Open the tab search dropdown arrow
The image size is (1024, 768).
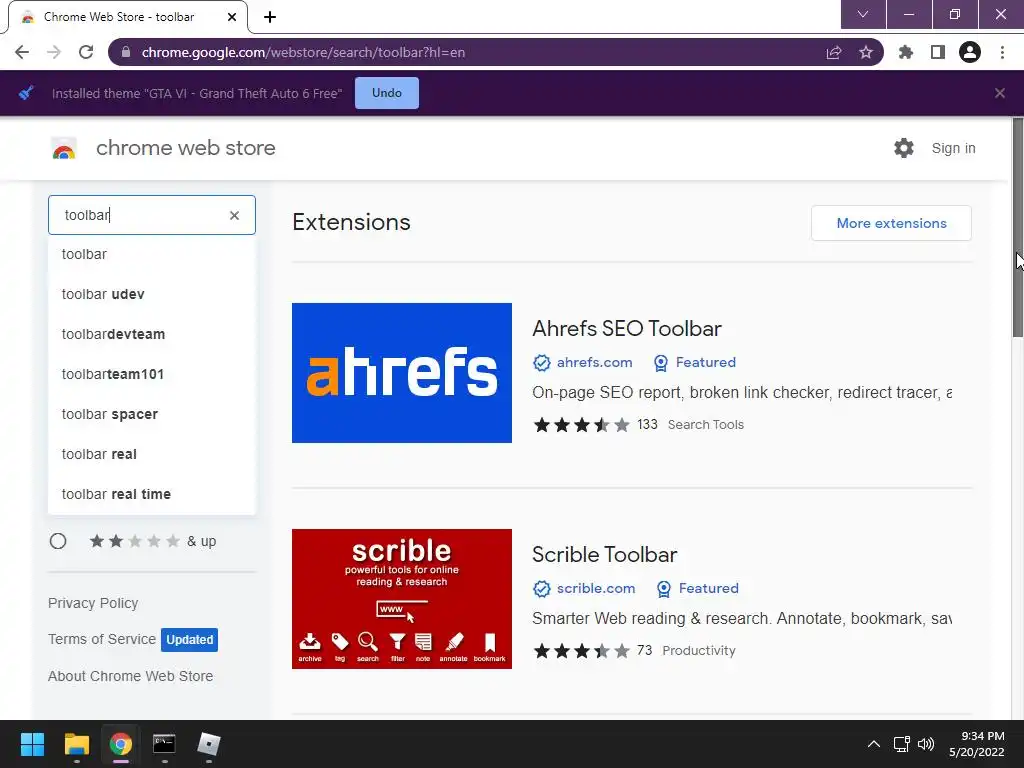[x=863, y=14]
